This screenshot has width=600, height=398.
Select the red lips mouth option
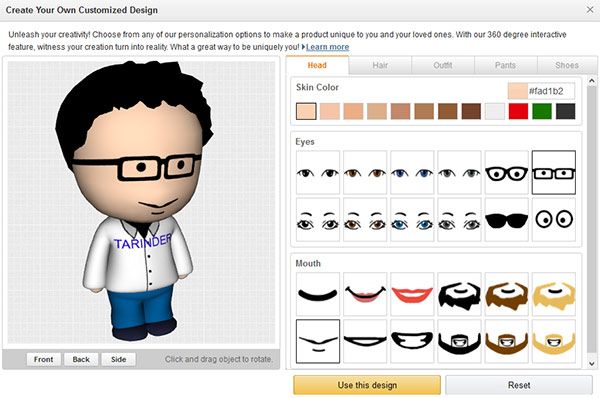pos(412,294)
